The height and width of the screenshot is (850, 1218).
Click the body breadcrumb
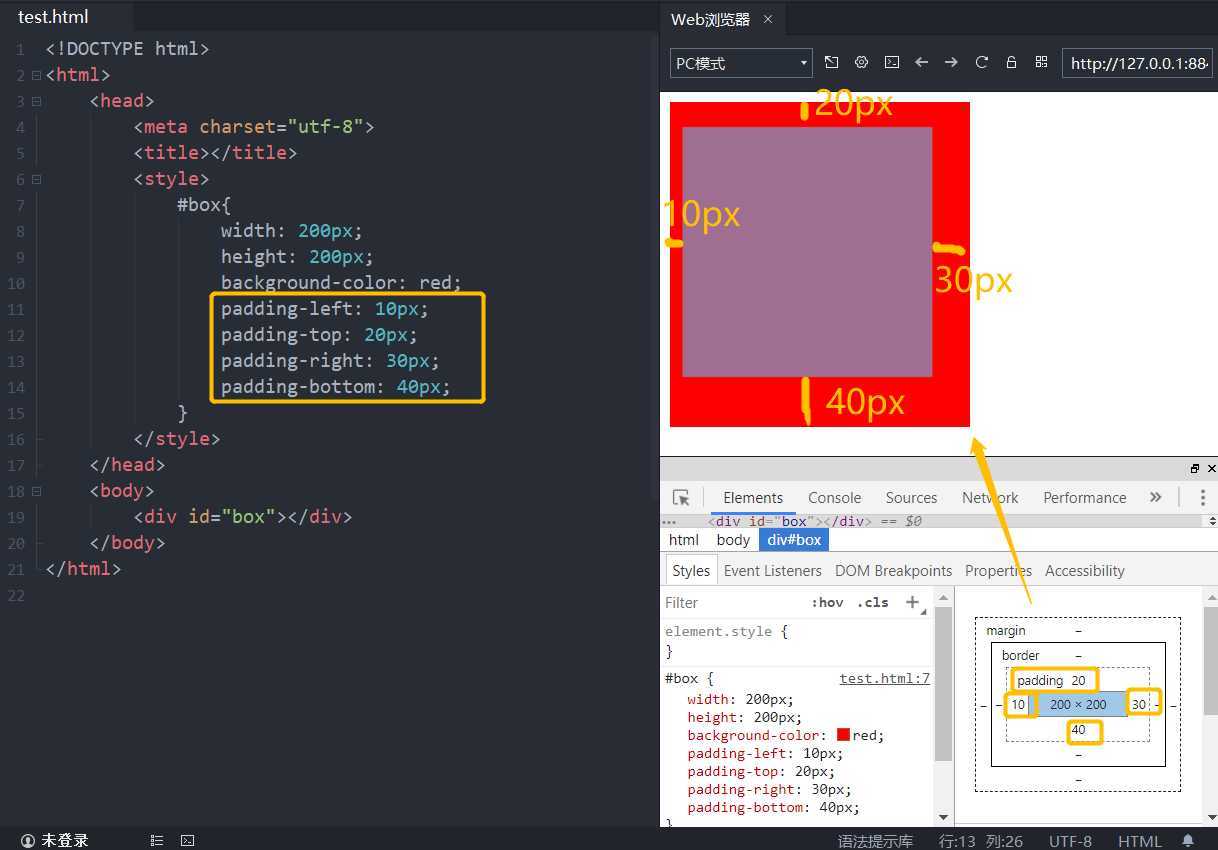[x=733, y=540]
